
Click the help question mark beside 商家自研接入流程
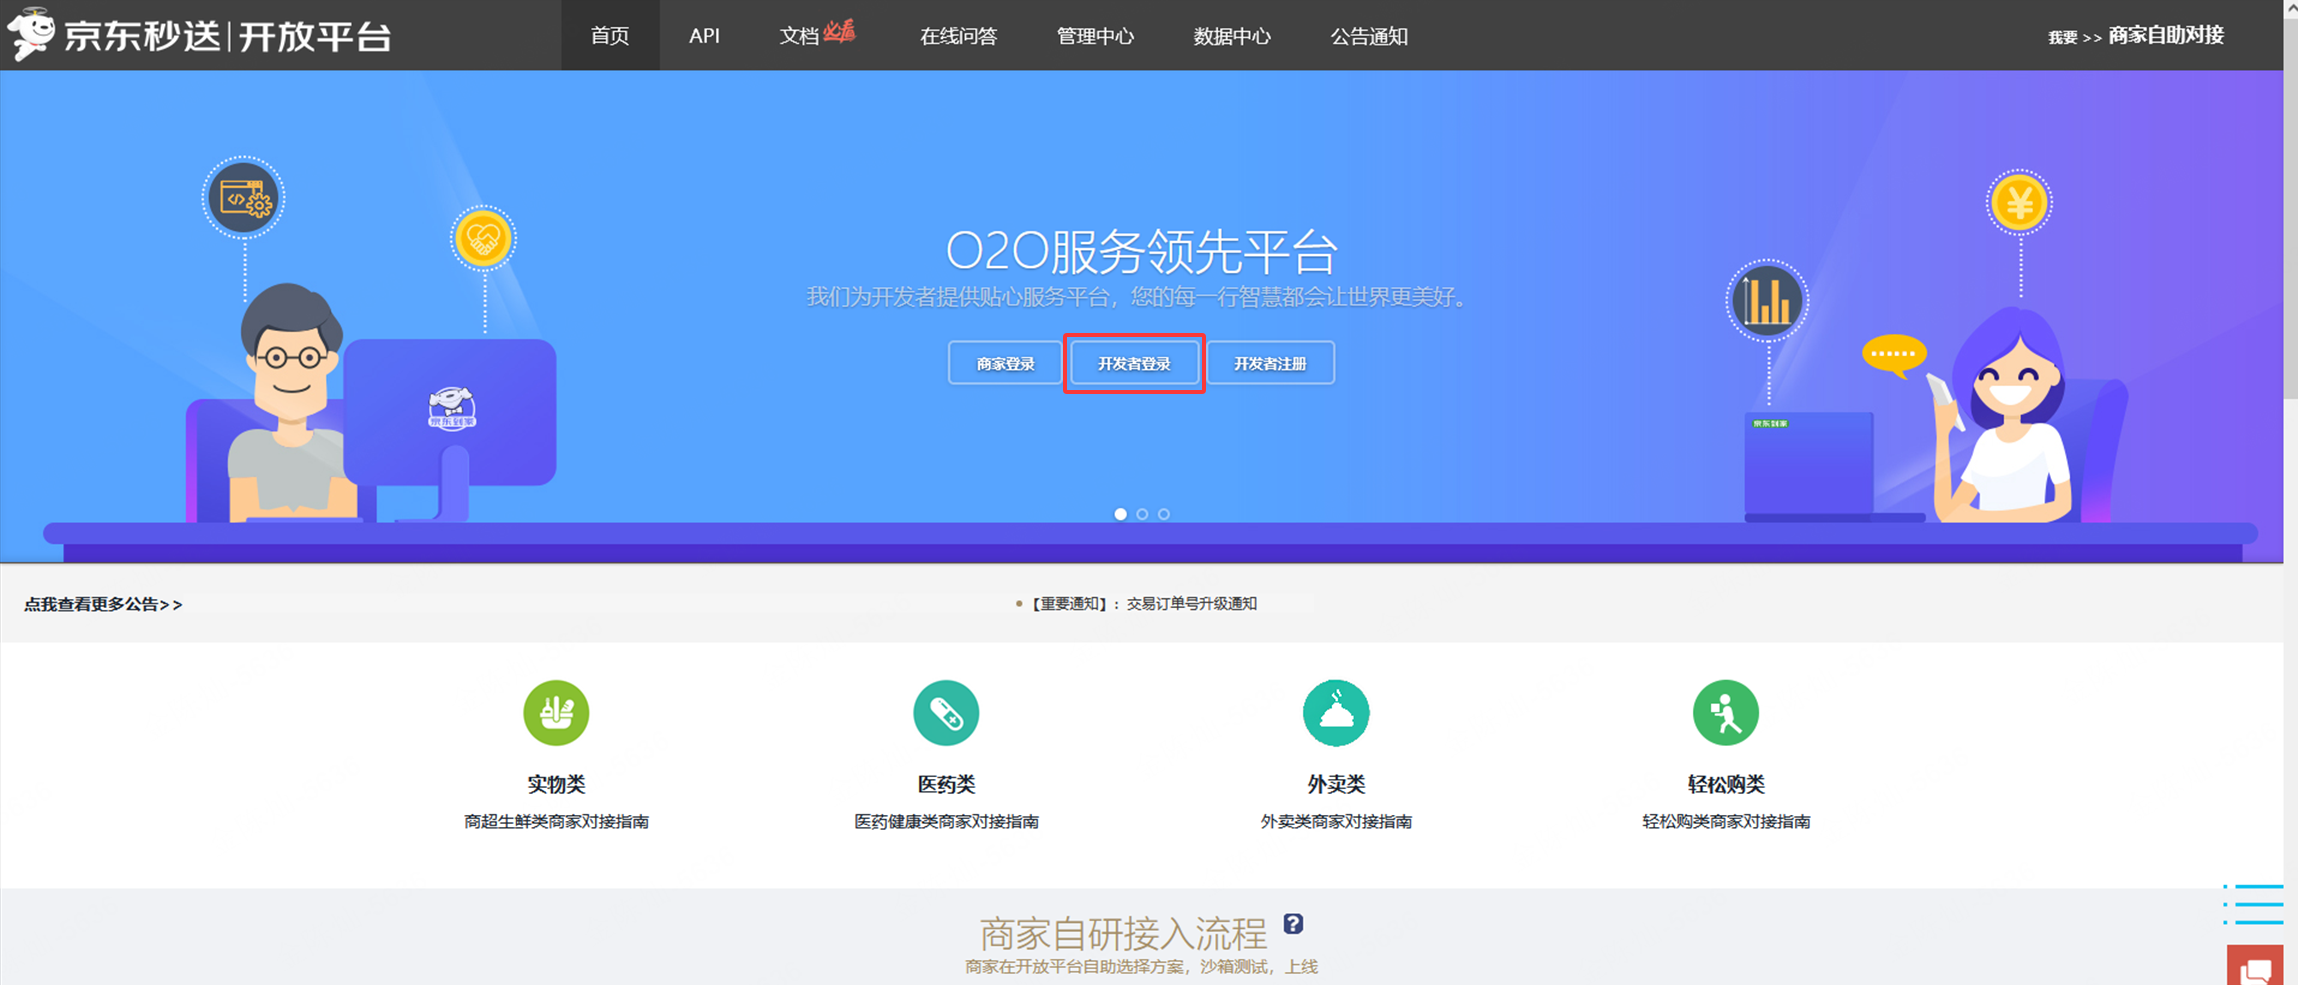(1293, 923)
